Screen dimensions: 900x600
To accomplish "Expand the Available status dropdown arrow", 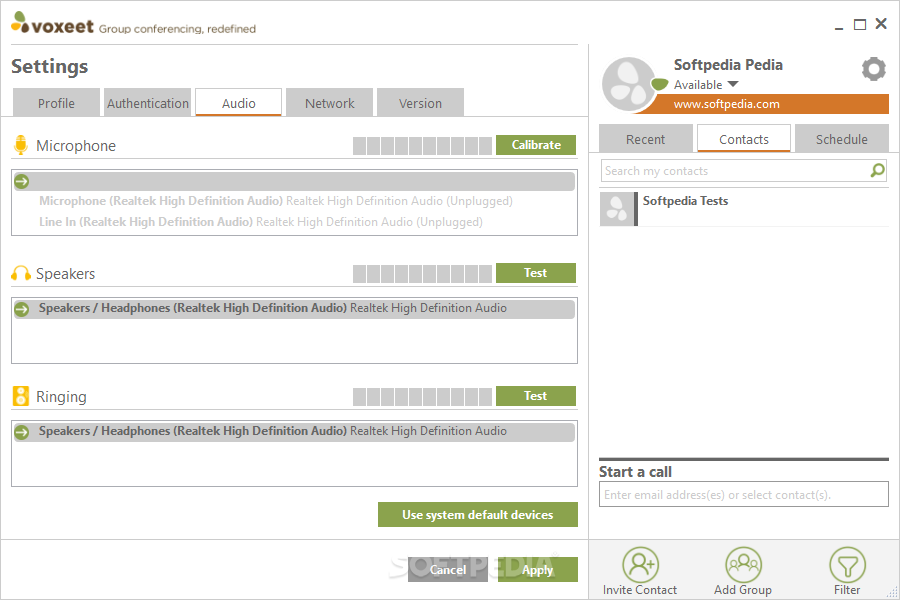I will click(x=733, y=84).
